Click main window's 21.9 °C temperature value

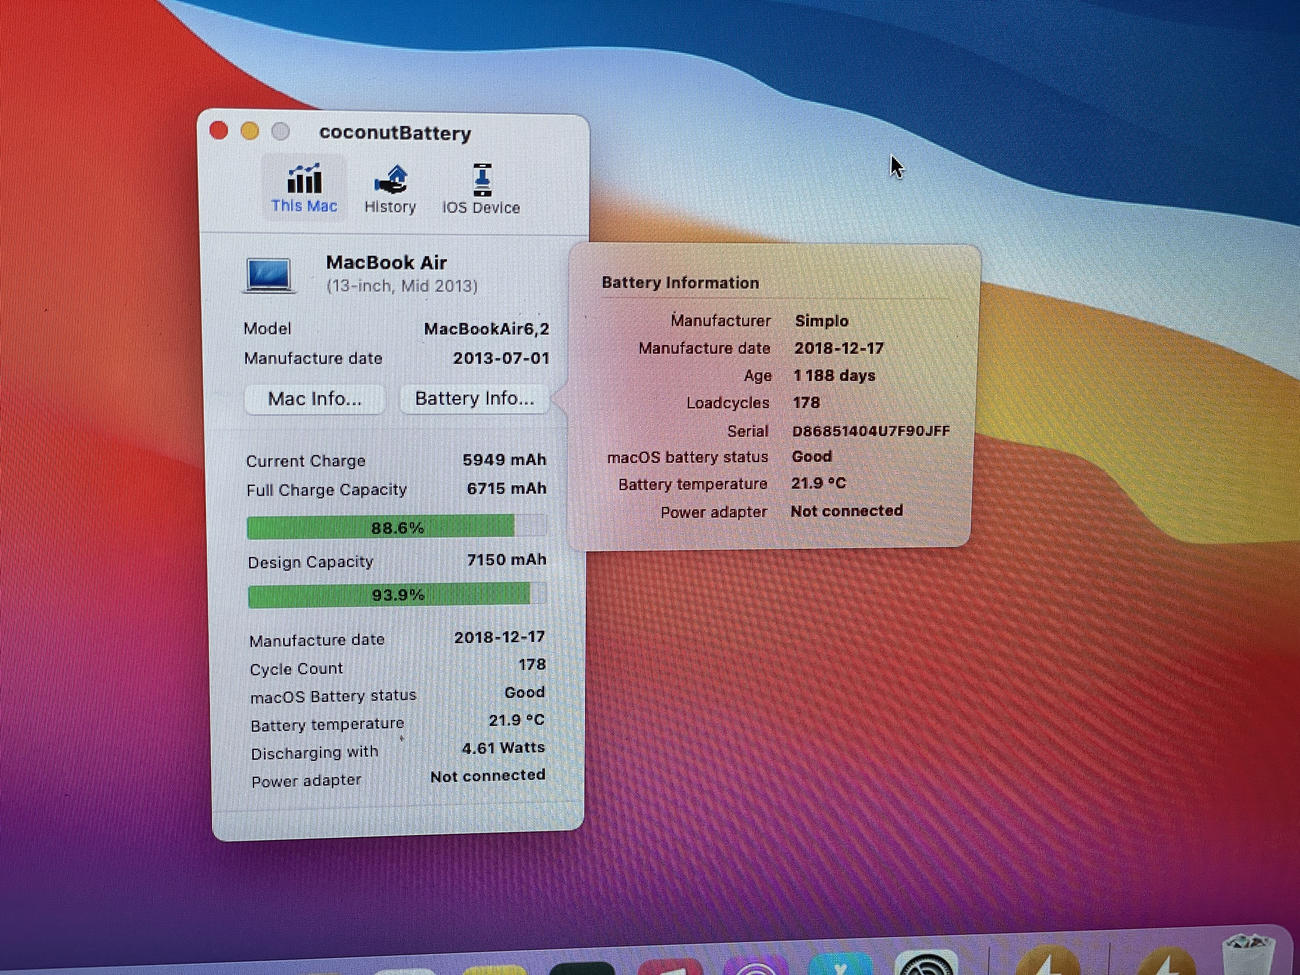[x=516, y=720]
